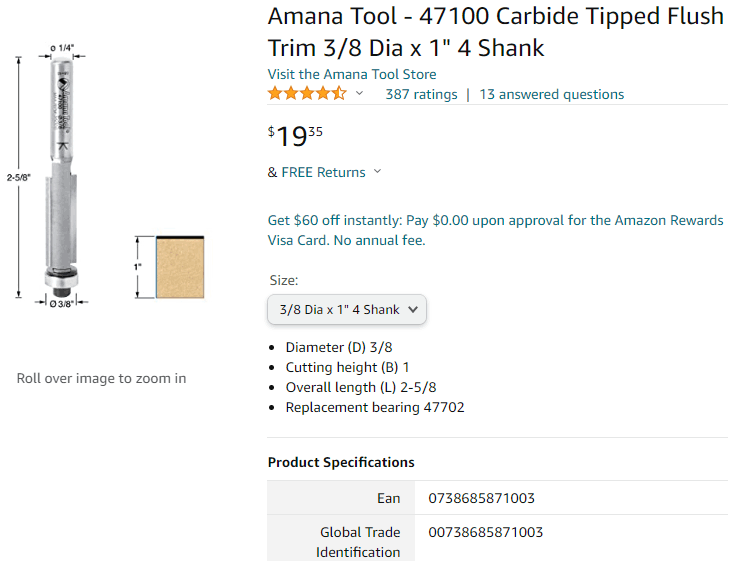Click the Size dropdown arrow icon
This screenshot has width=748, height=561.
(x=413, y=310)
